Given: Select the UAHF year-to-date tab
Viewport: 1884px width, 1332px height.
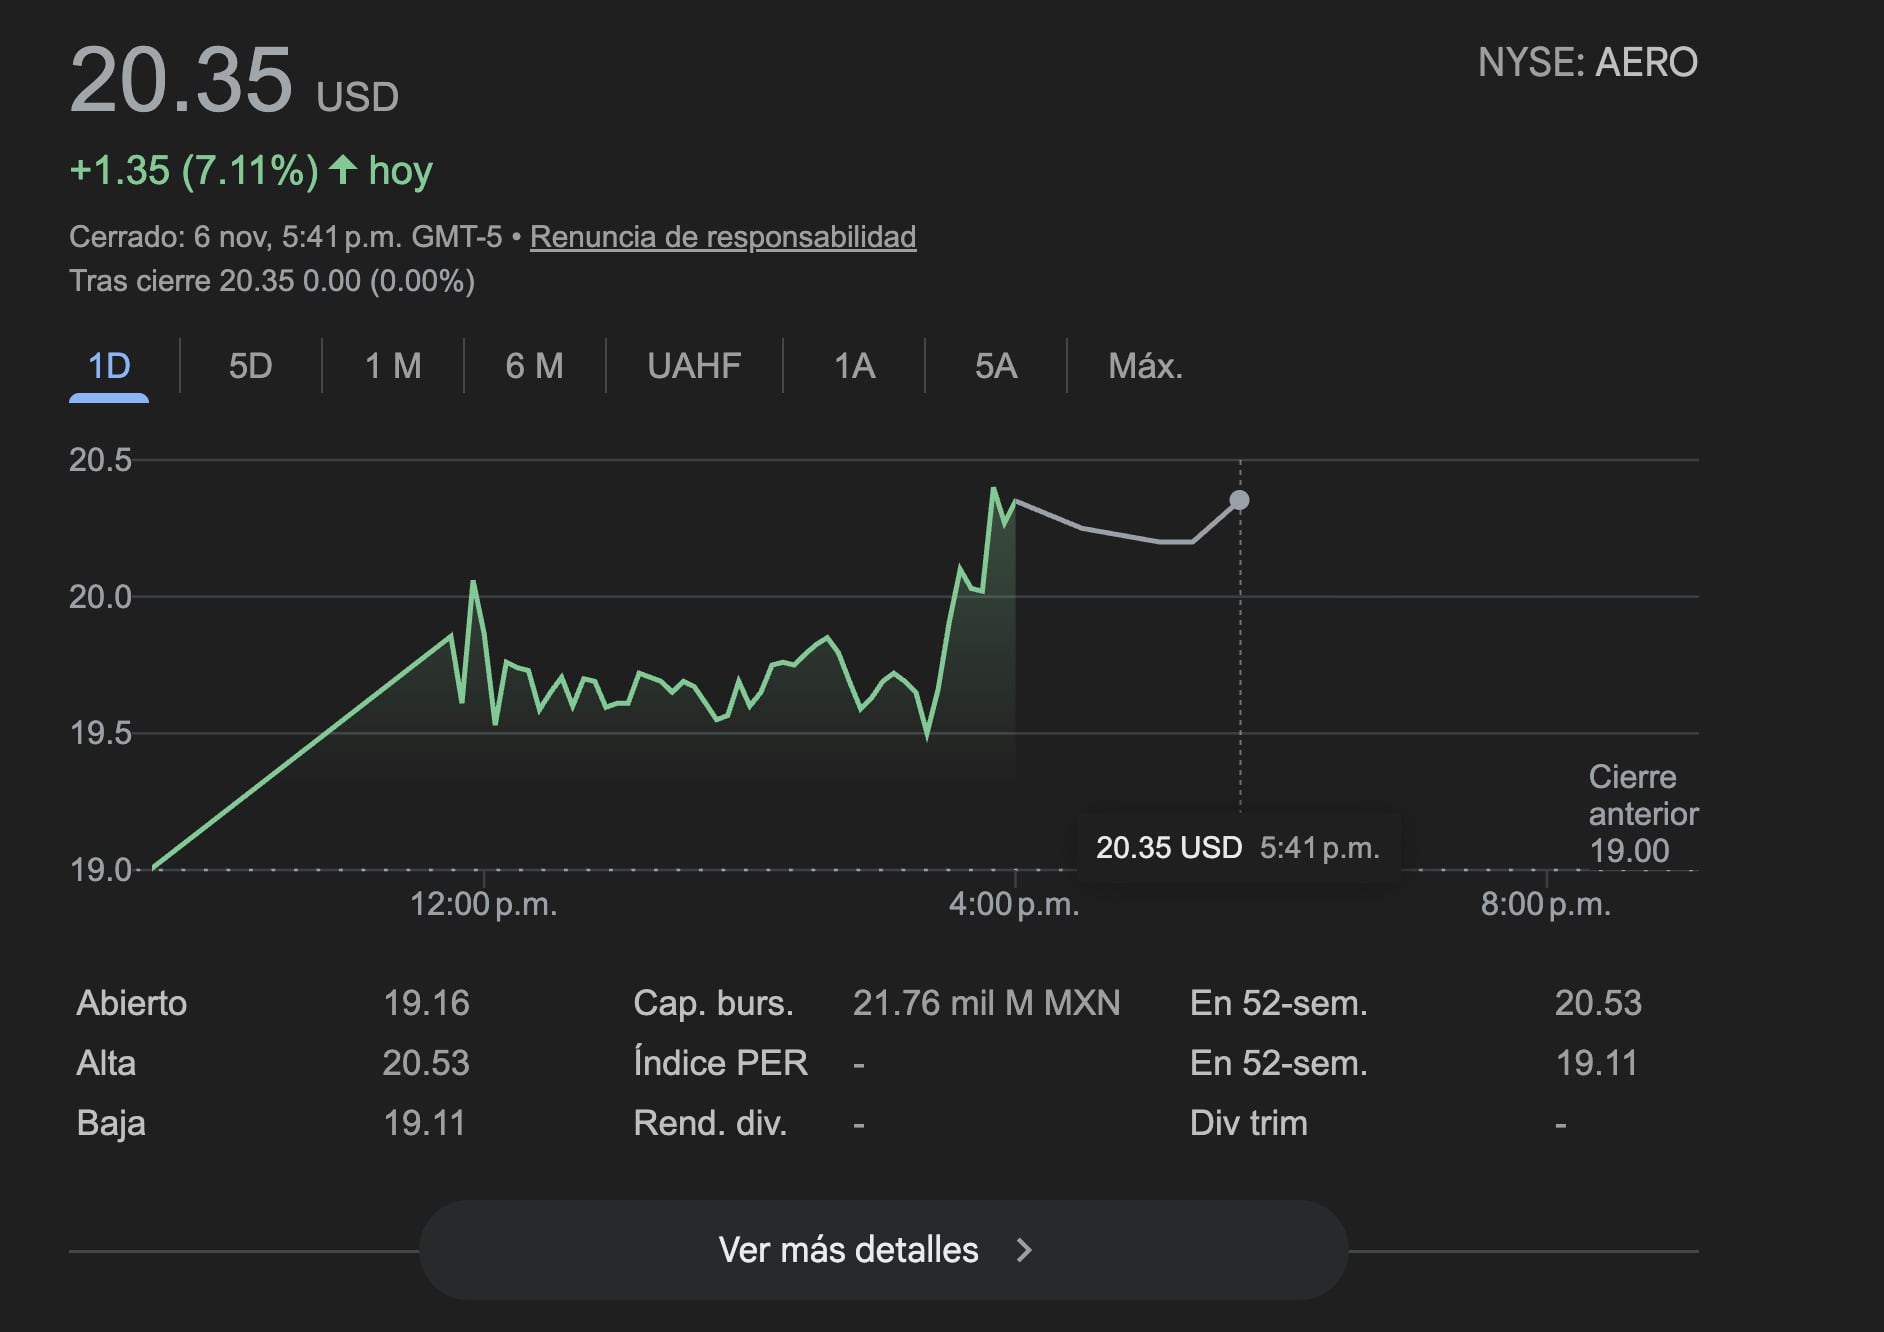Looking at the screenshot, I should point(694,366).
